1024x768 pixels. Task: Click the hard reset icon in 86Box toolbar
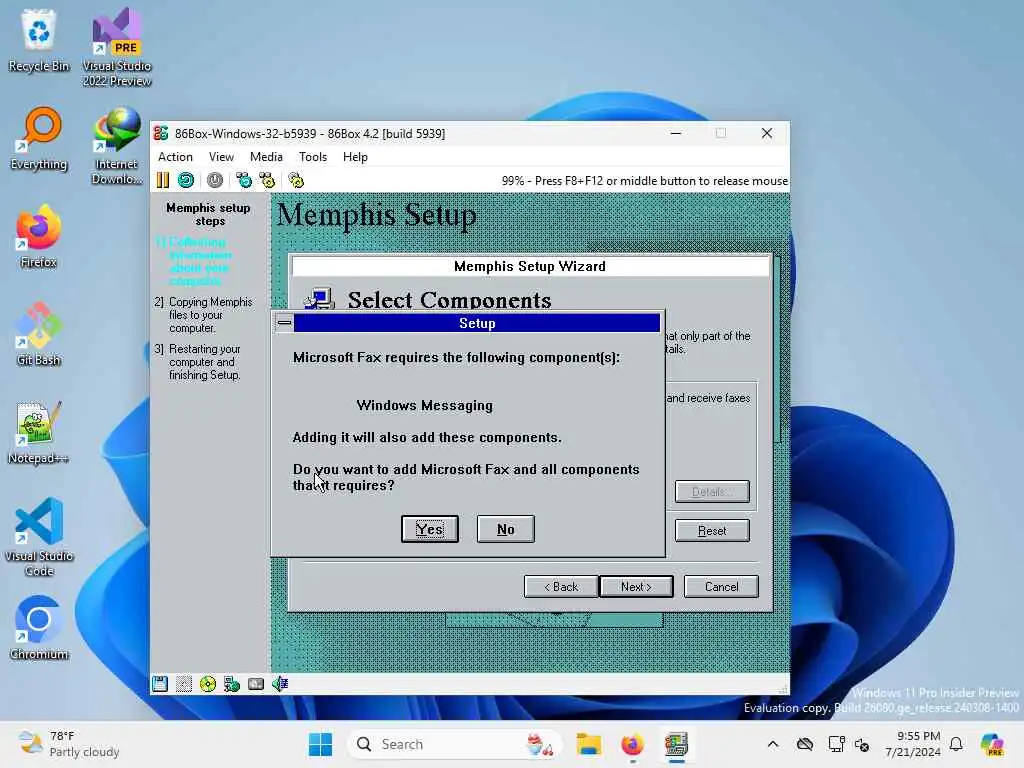pos(186,180)
